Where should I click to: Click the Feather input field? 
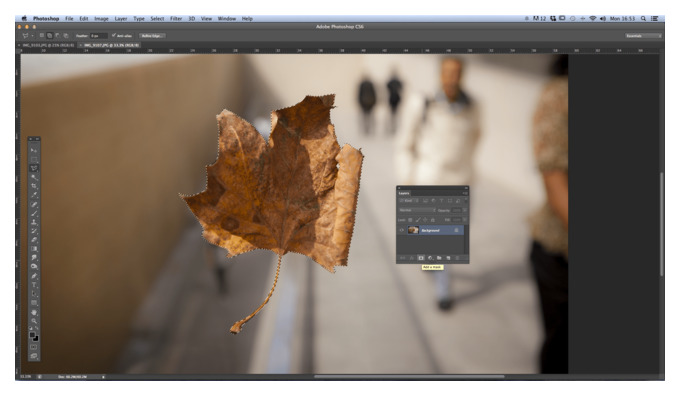pos(98,36)
